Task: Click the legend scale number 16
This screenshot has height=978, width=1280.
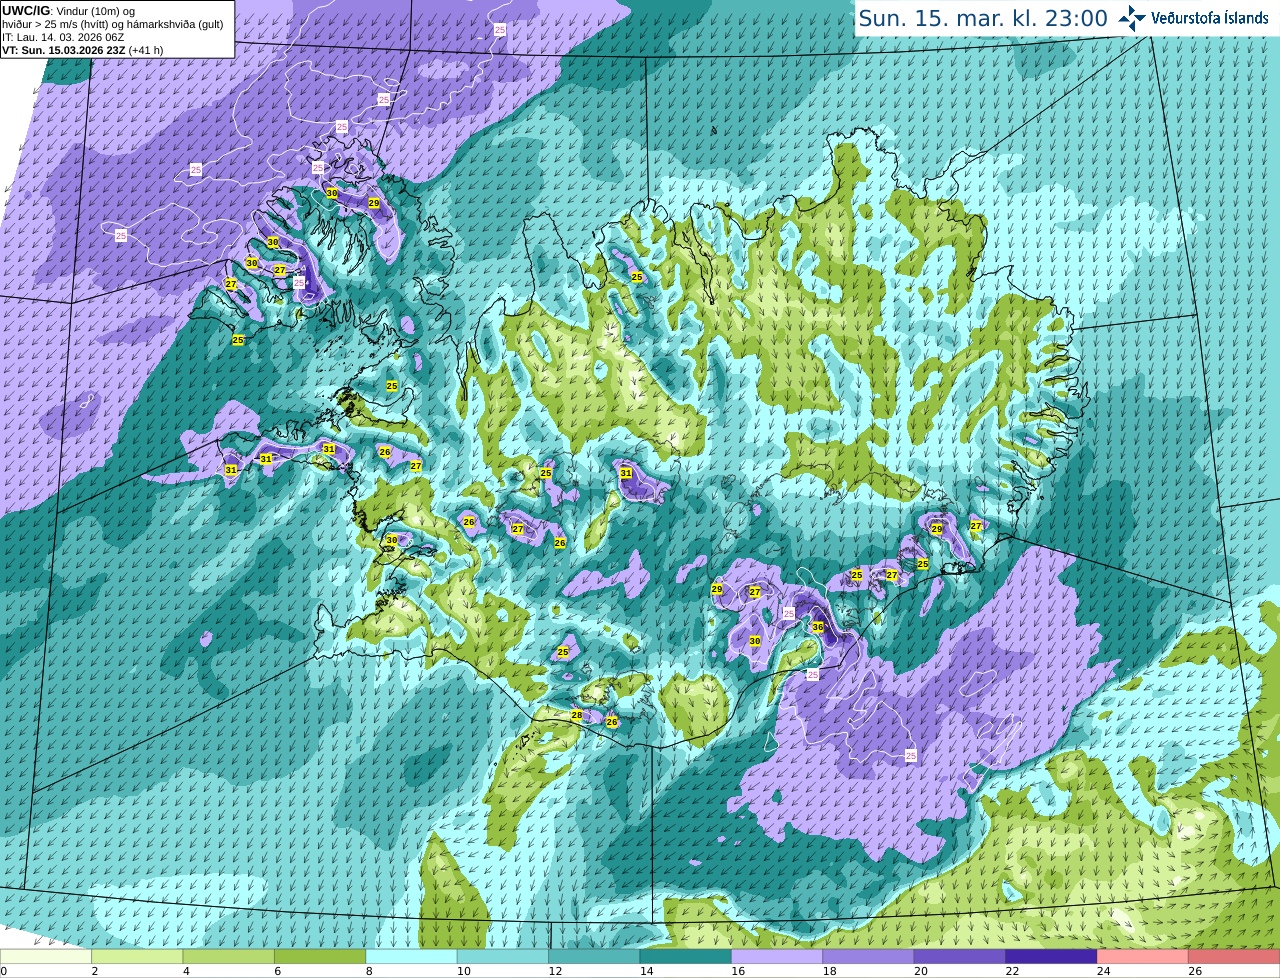Action: pyautogui.click(x=737, y=971)
